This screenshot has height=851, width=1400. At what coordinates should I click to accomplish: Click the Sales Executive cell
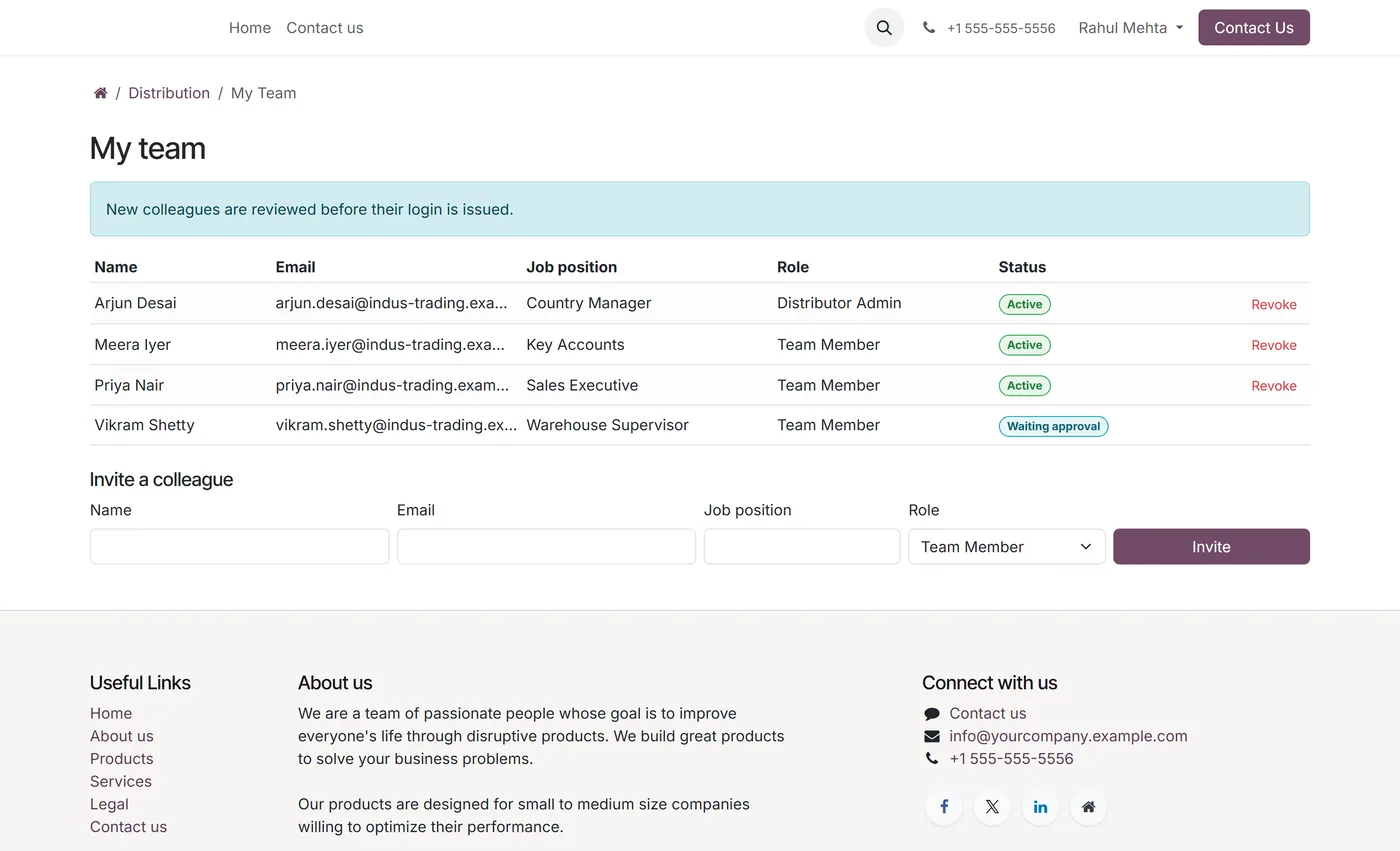[582, 385]
